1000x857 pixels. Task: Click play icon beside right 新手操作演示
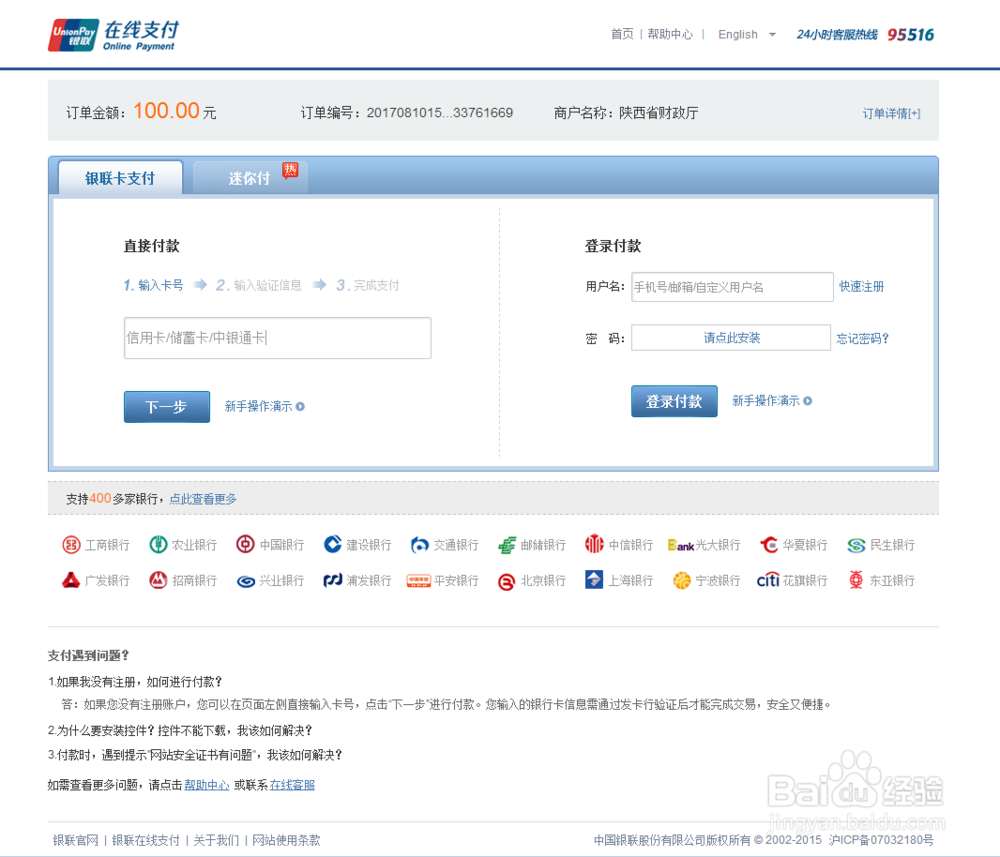point(807,400)
